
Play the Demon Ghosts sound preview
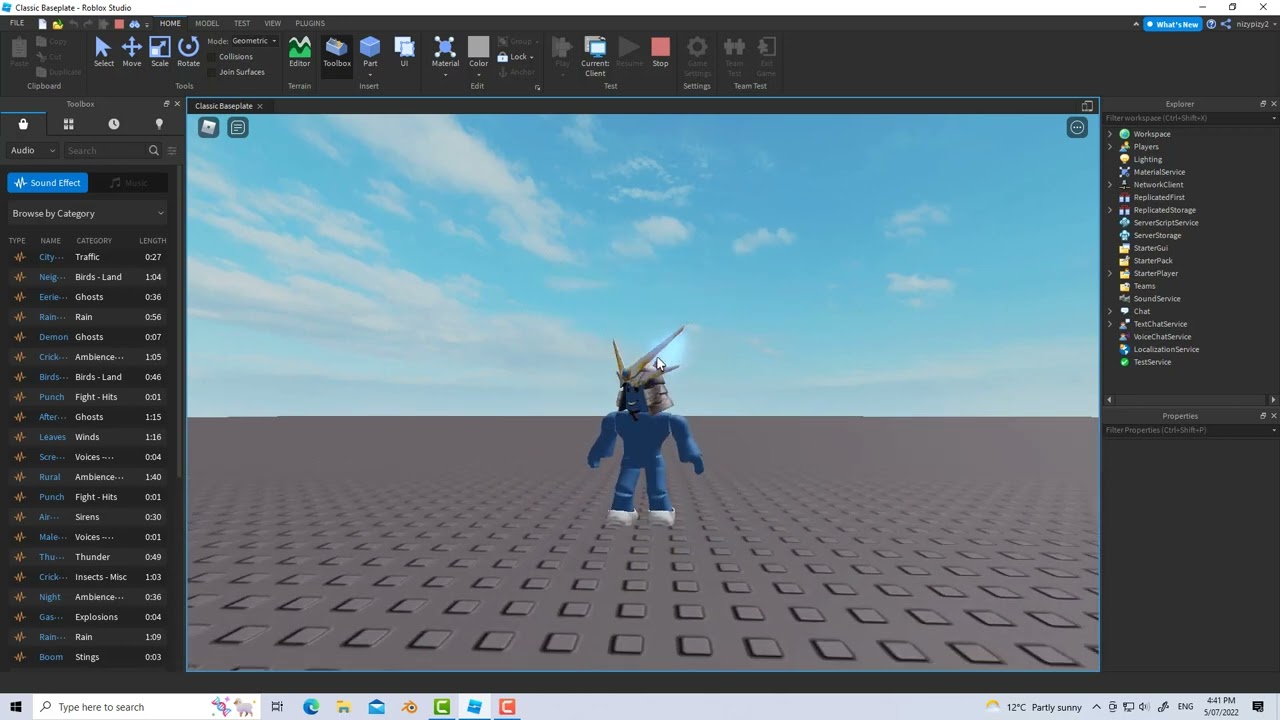point(19,337)
